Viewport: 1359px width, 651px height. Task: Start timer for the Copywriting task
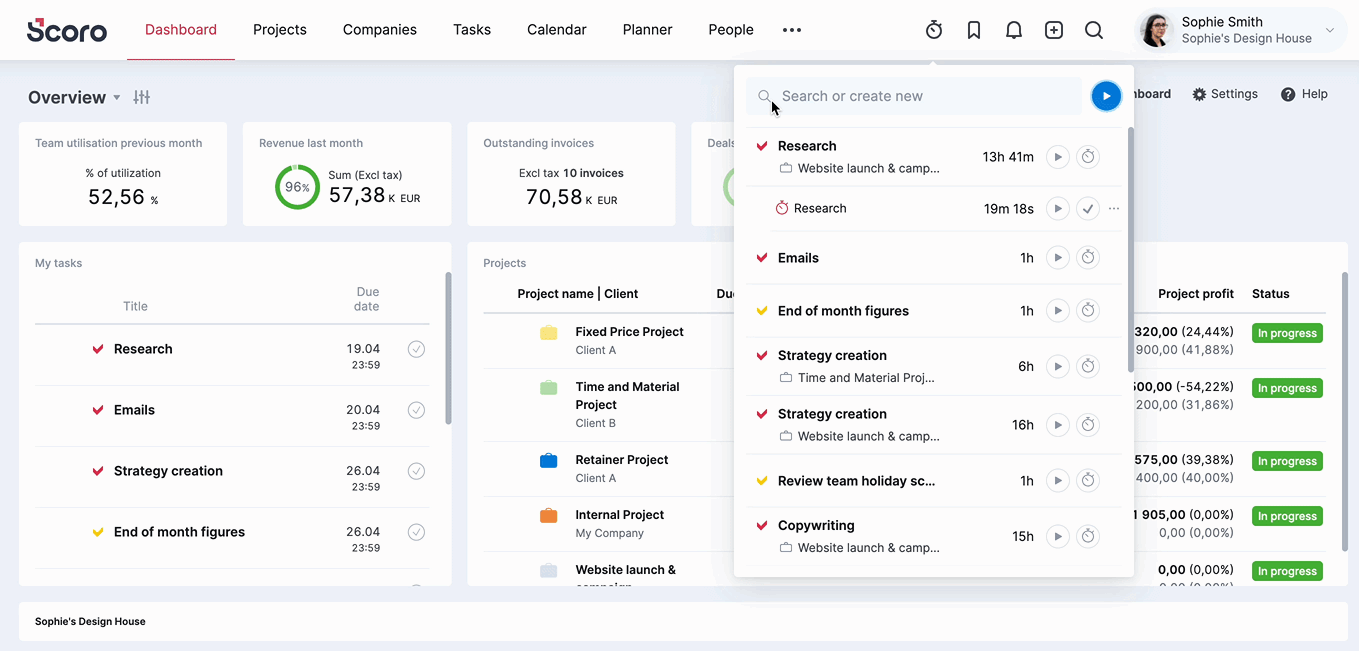coord(1058,537)
